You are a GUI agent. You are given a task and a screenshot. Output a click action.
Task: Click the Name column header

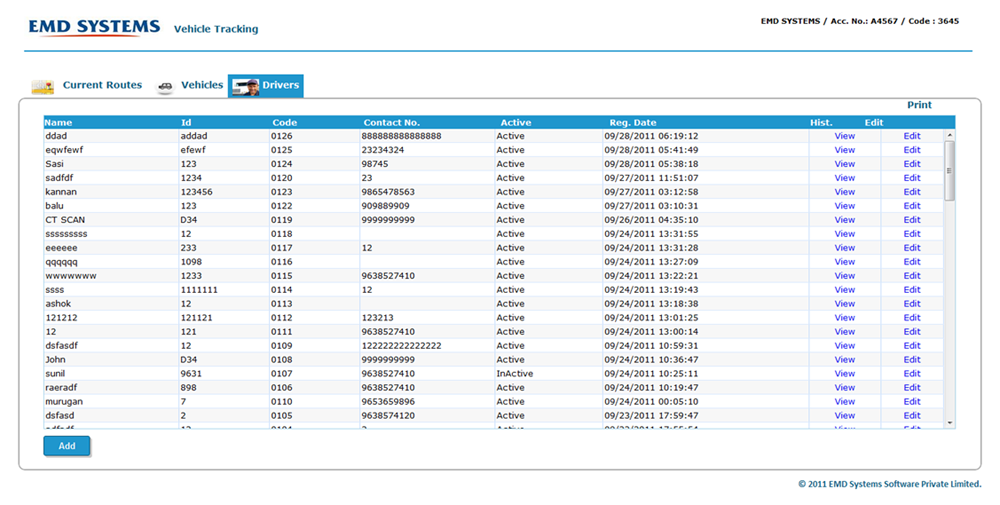coord(59,122)
